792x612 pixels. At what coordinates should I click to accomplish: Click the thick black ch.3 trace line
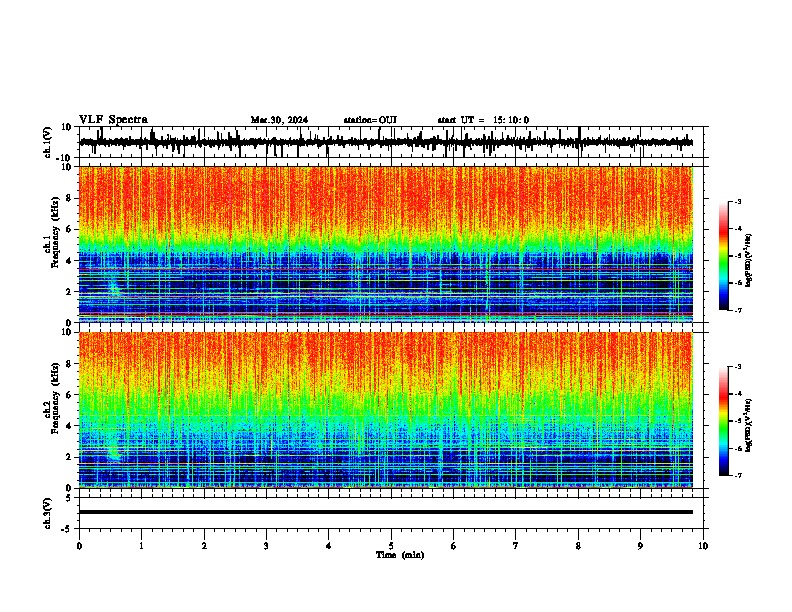click(385, 512)
